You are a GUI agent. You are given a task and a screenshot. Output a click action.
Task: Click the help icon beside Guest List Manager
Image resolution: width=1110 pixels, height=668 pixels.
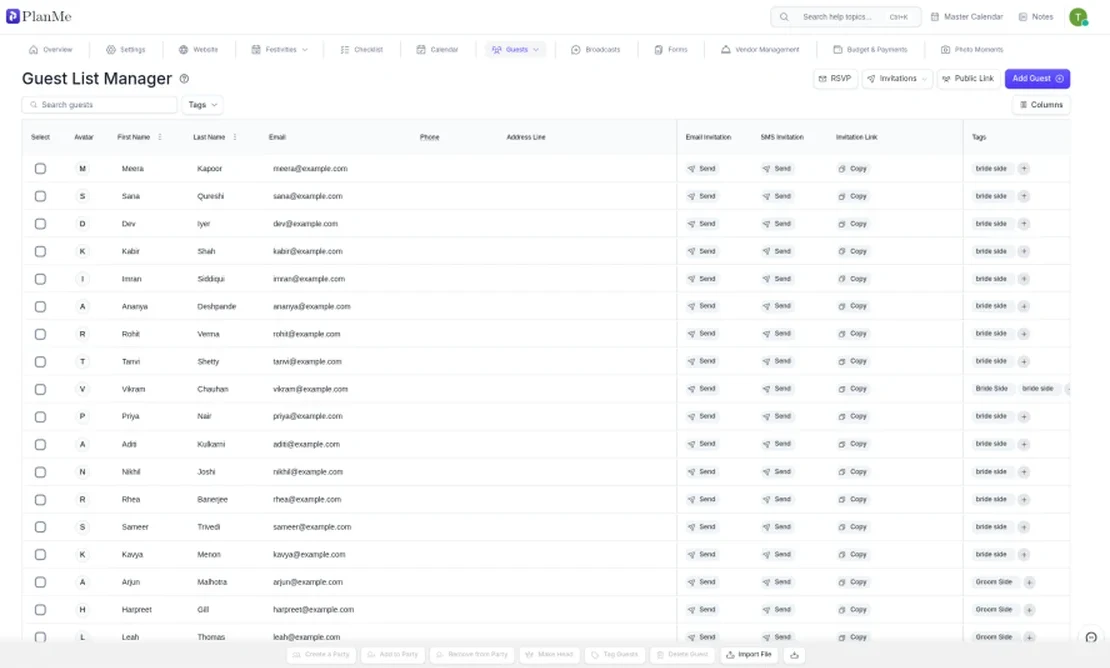coord(184,79)
